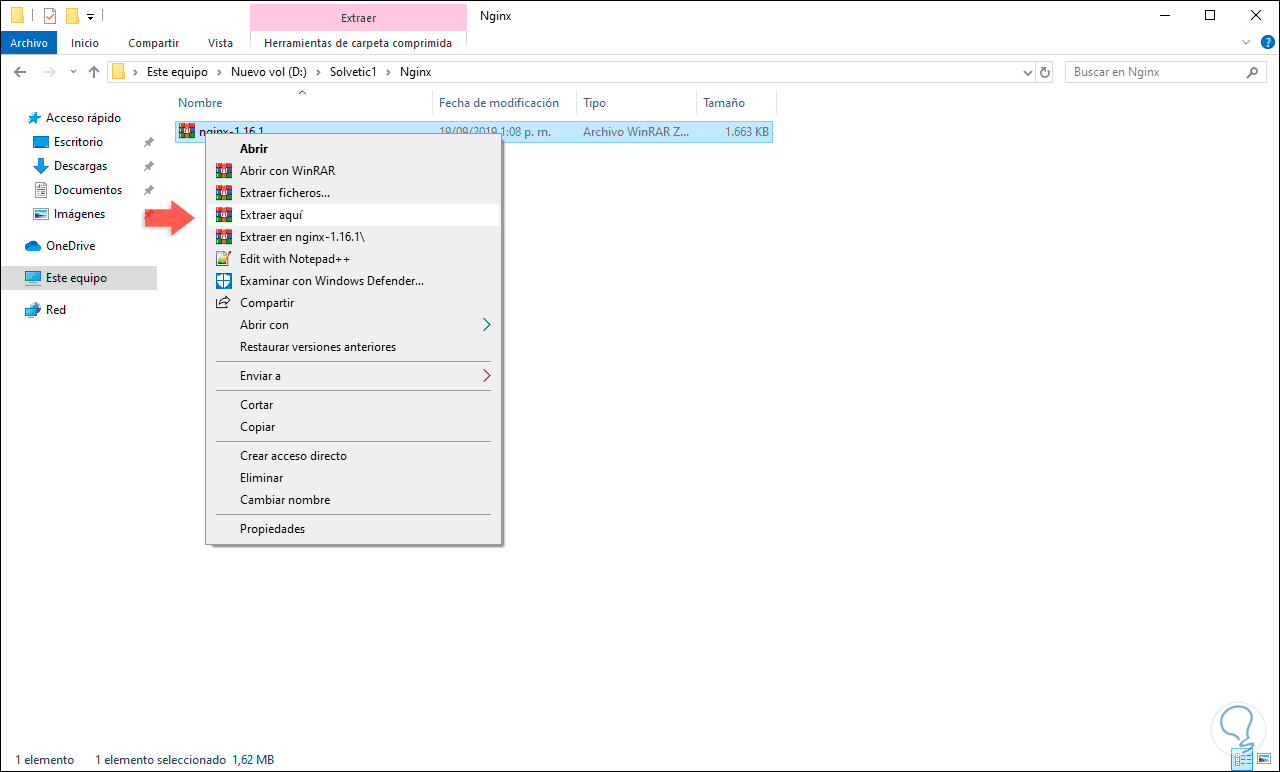Viewport: 1280px width, 772px height.
Task: Choose Restaurar versiones anteriores
Action: [x=354, y=347]
